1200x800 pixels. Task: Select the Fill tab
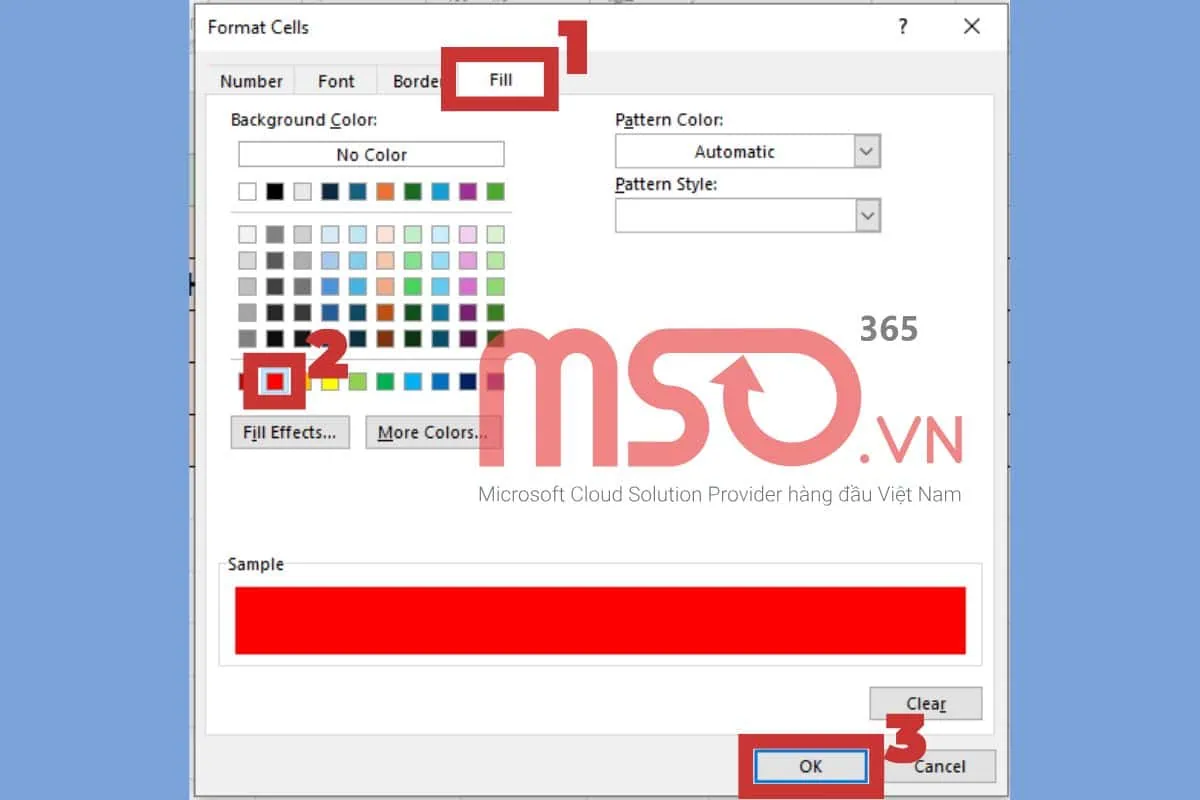[x=501, y=79]
